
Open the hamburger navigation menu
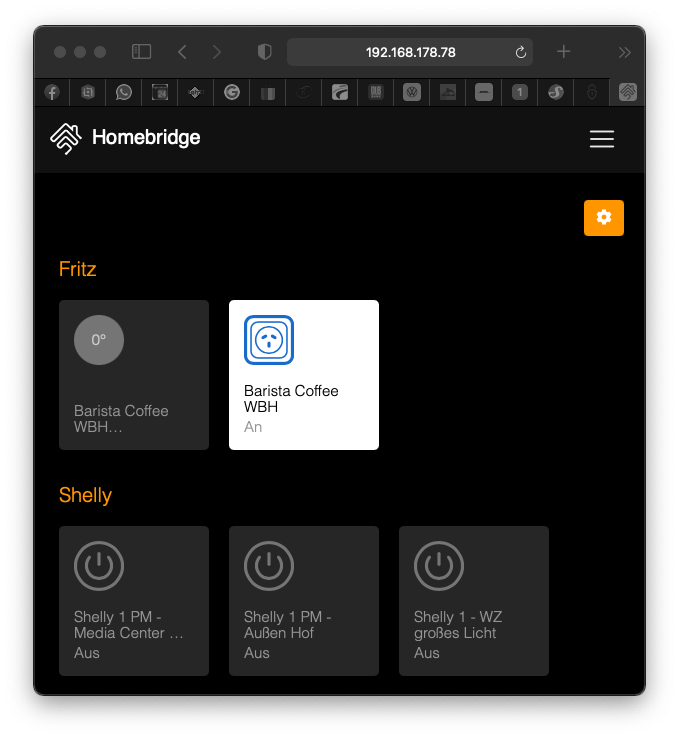(601, 139)
